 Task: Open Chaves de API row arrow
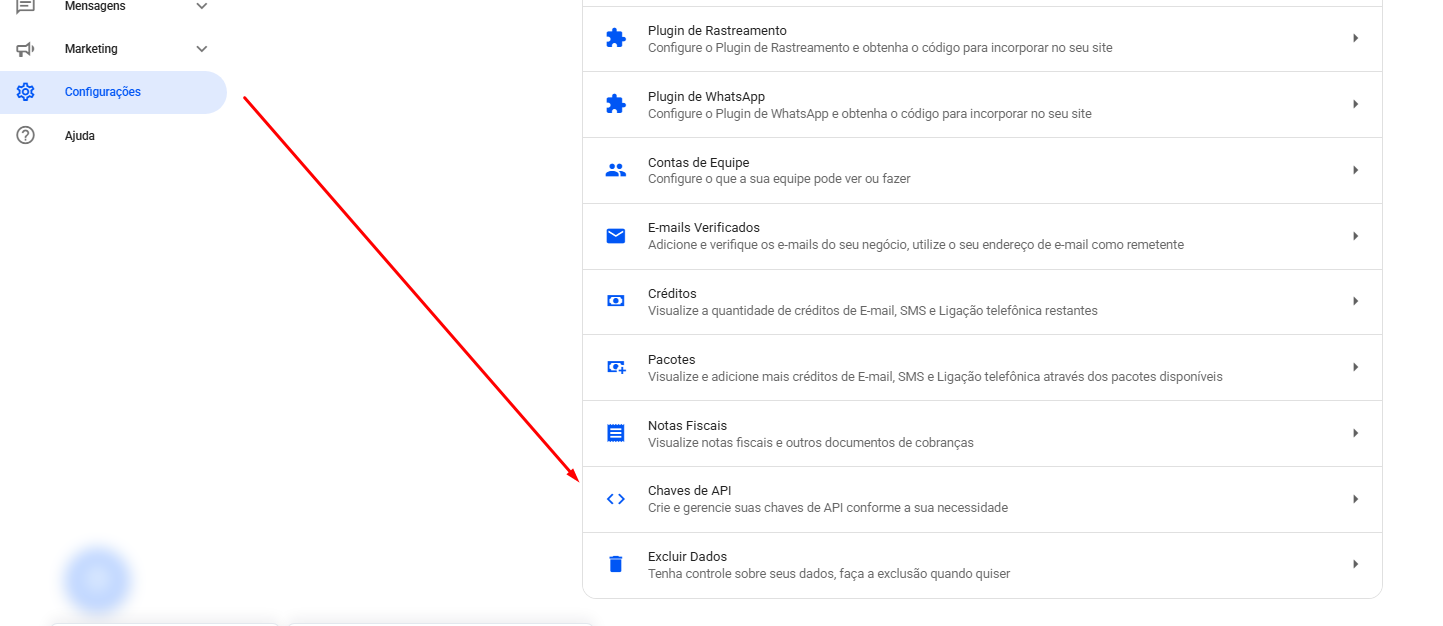(1356, 499)
